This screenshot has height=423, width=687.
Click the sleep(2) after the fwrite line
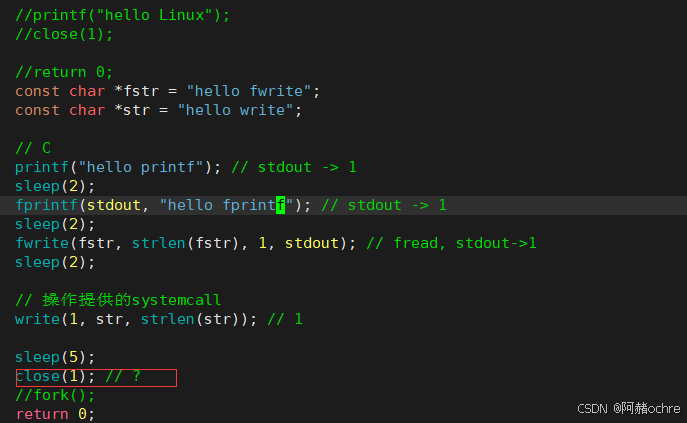tap(55, 262)
